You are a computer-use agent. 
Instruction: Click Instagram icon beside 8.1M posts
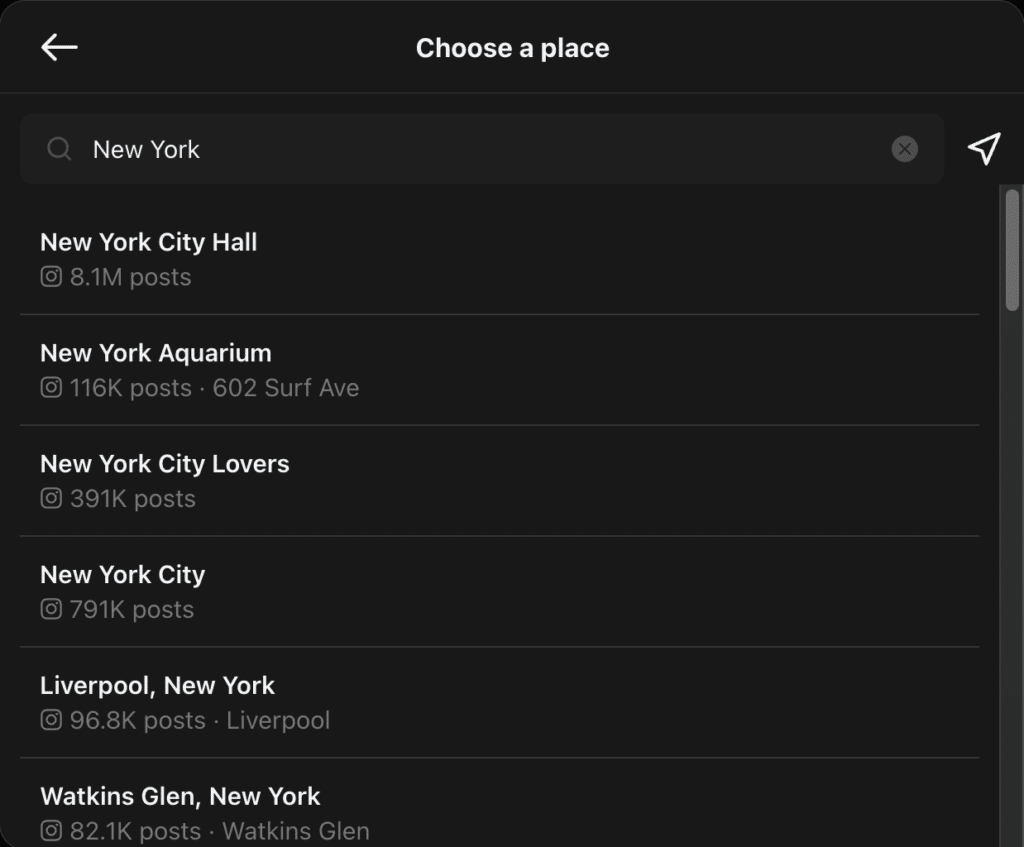click(x=51, y=277)
